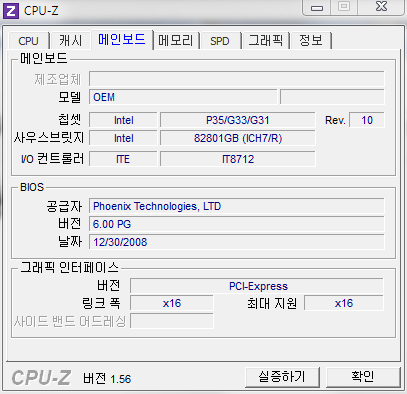Click Phoenix Technologies, LTD BIOS vendor

click(x=237, y=206)
